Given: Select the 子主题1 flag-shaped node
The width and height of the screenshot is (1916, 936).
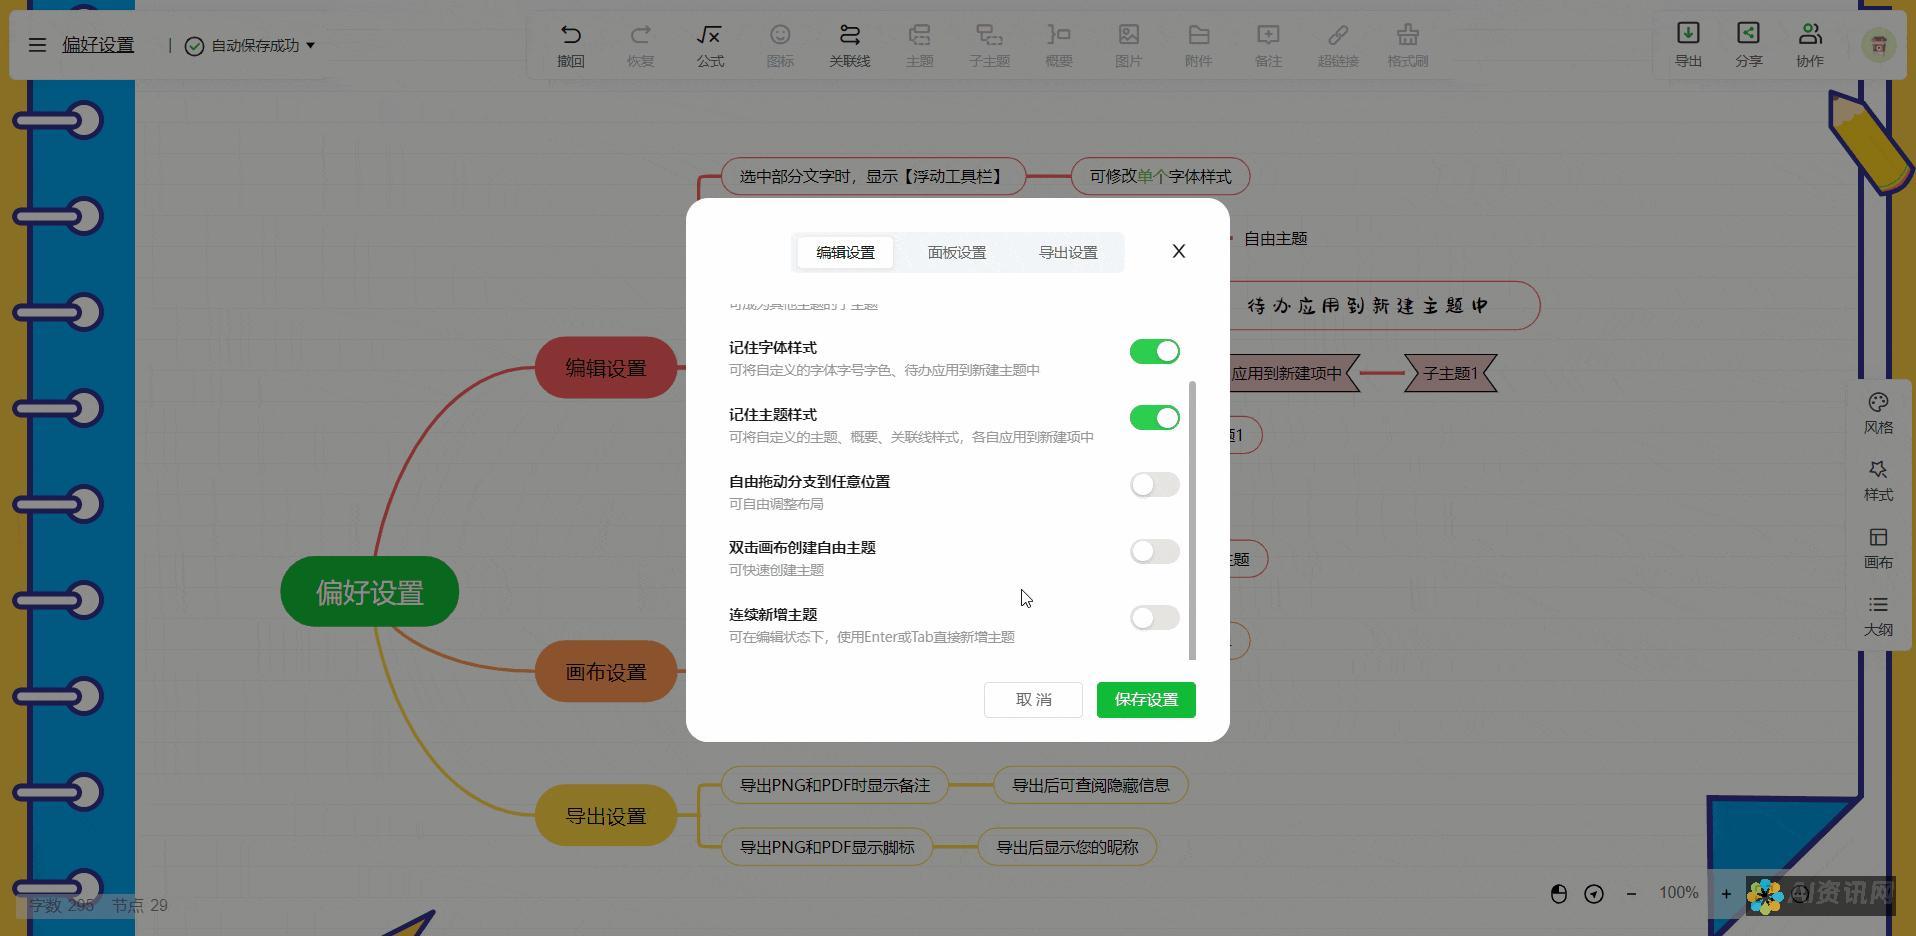Looking at the screenshot, I should [x=1450, y=373].
